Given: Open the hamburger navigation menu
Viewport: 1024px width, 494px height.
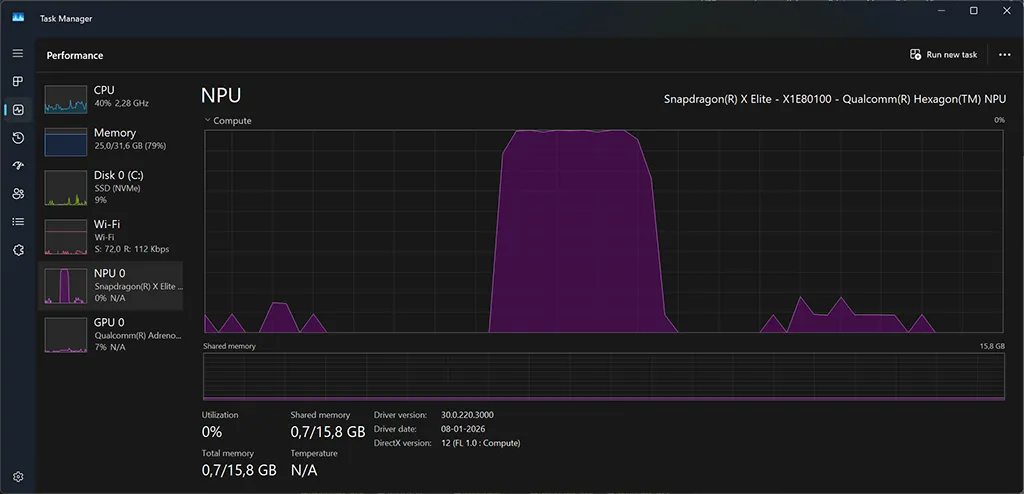Looking at the screenshot, I should (x=18, y=53).
